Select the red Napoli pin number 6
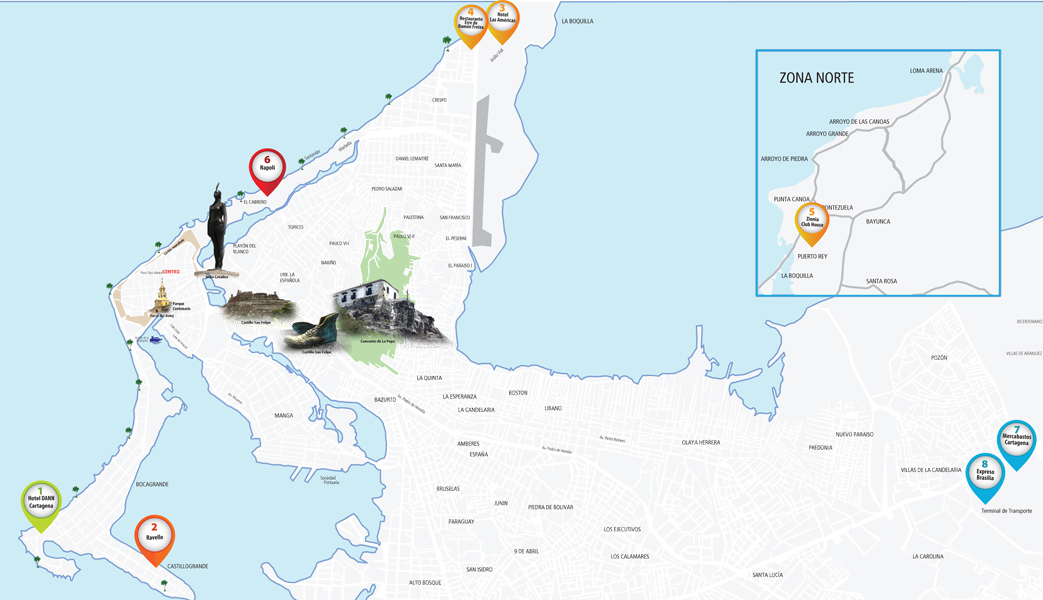The image size is (1043, 600). point(267,172)
